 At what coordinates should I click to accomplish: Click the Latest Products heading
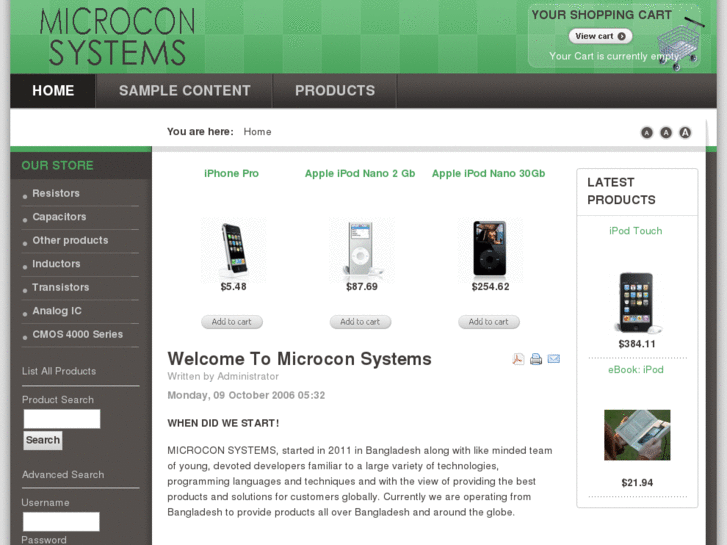[x=621, y=191]
